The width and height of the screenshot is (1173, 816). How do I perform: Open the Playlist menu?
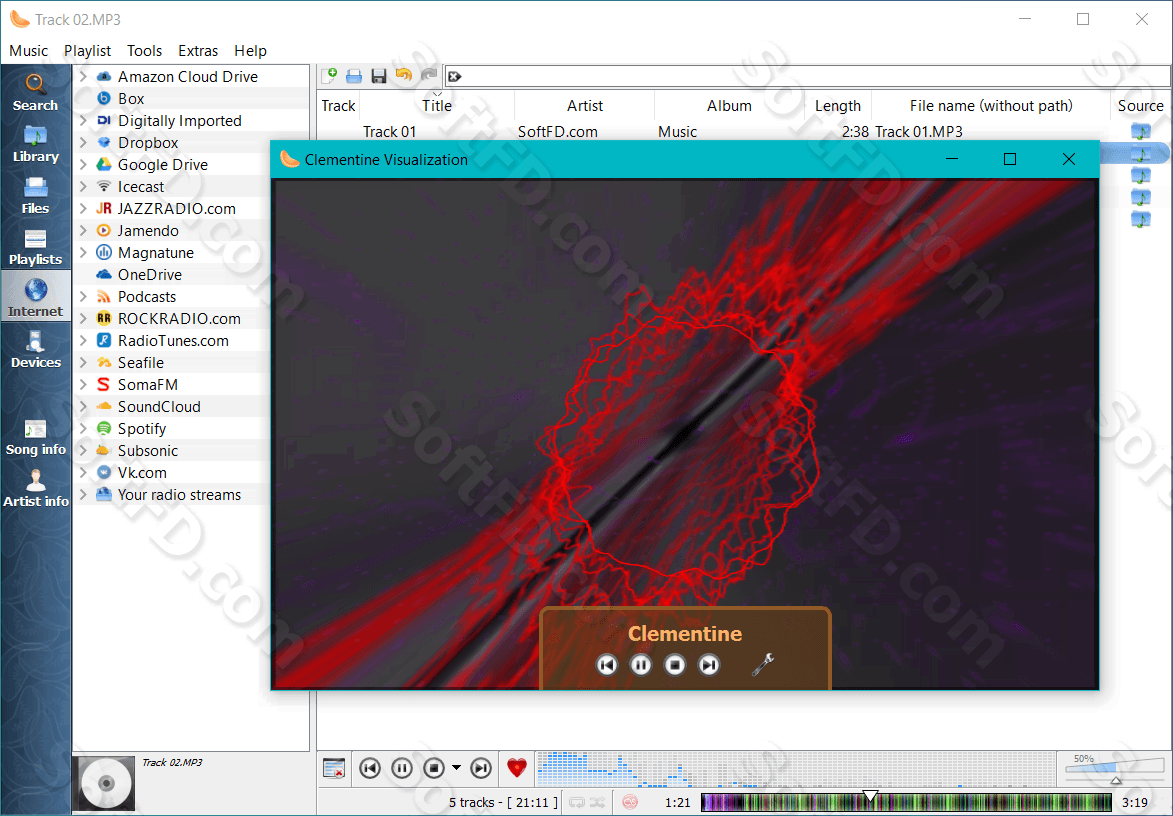88,51
